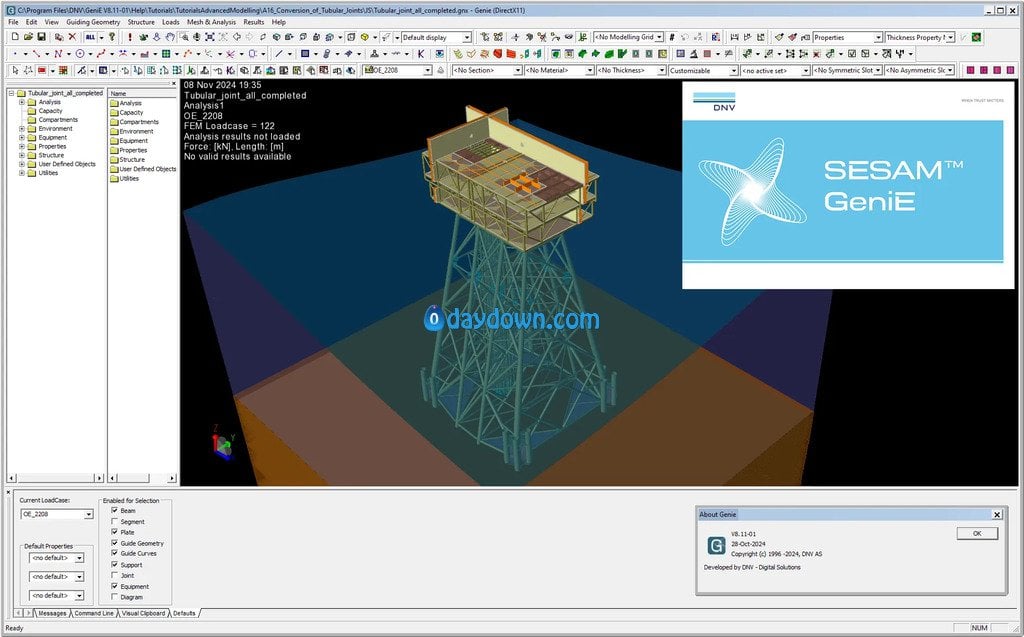Click the red X delete icon
Screen dimensions: 1024x637
pos(72,37)
